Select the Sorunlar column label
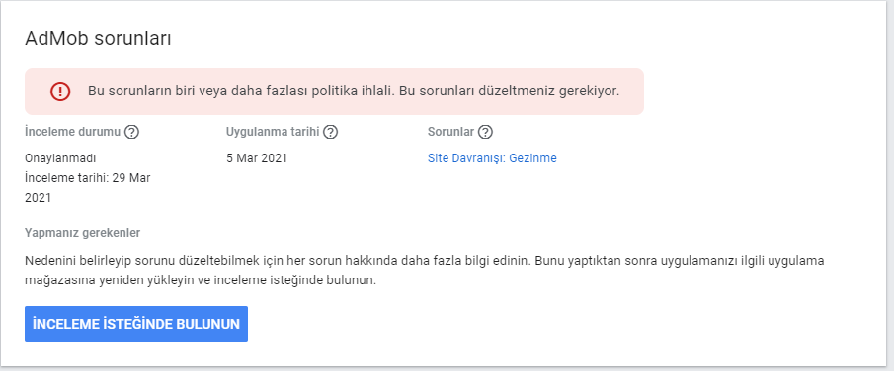Screen dimensions: 894x371 (x=451, y=132)
